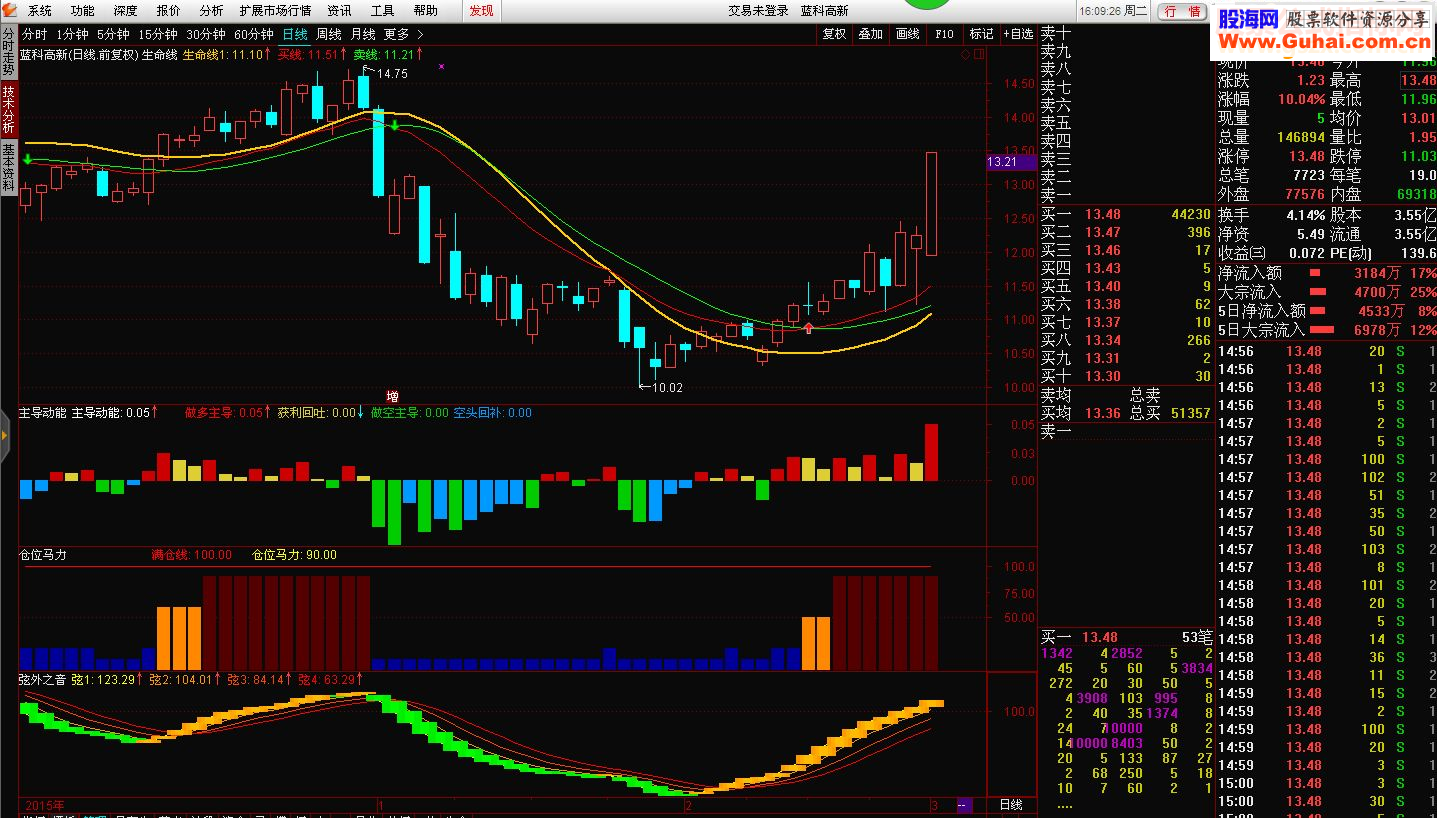Click the 行情 button at top right
Screen dimensions: 1437x818
coord(1182,12)
